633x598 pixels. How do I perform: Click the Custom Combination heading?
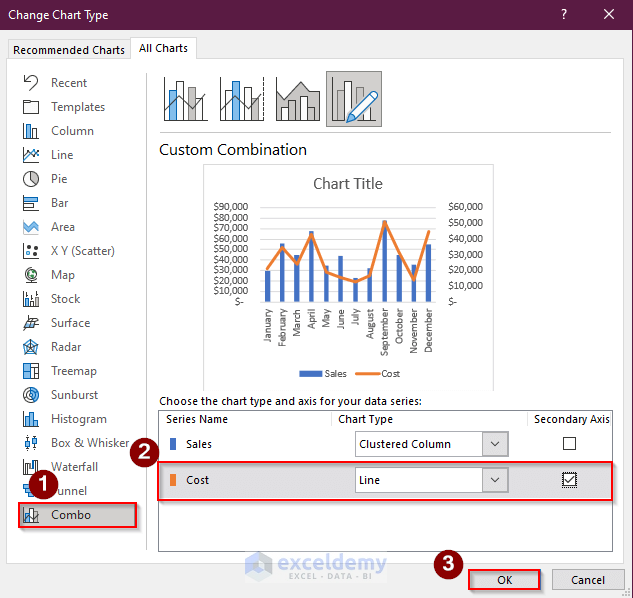[233, 150]
